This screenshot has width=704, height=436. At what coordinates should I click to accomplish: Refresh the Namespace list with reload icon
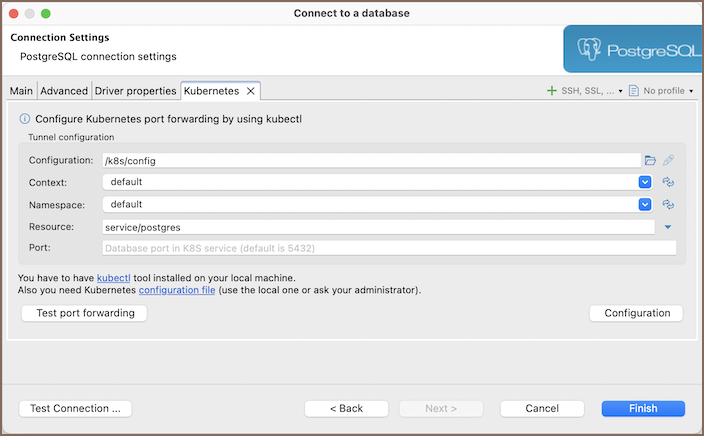pyautogui.click(x=668, y=204)
